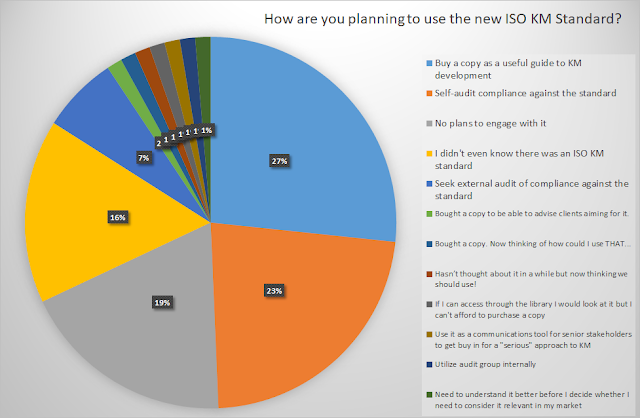This screenshot has width=640, height=418.
Task: Click the green 'Bought a copy to advise clients' swatch
Action: point(429,214)
